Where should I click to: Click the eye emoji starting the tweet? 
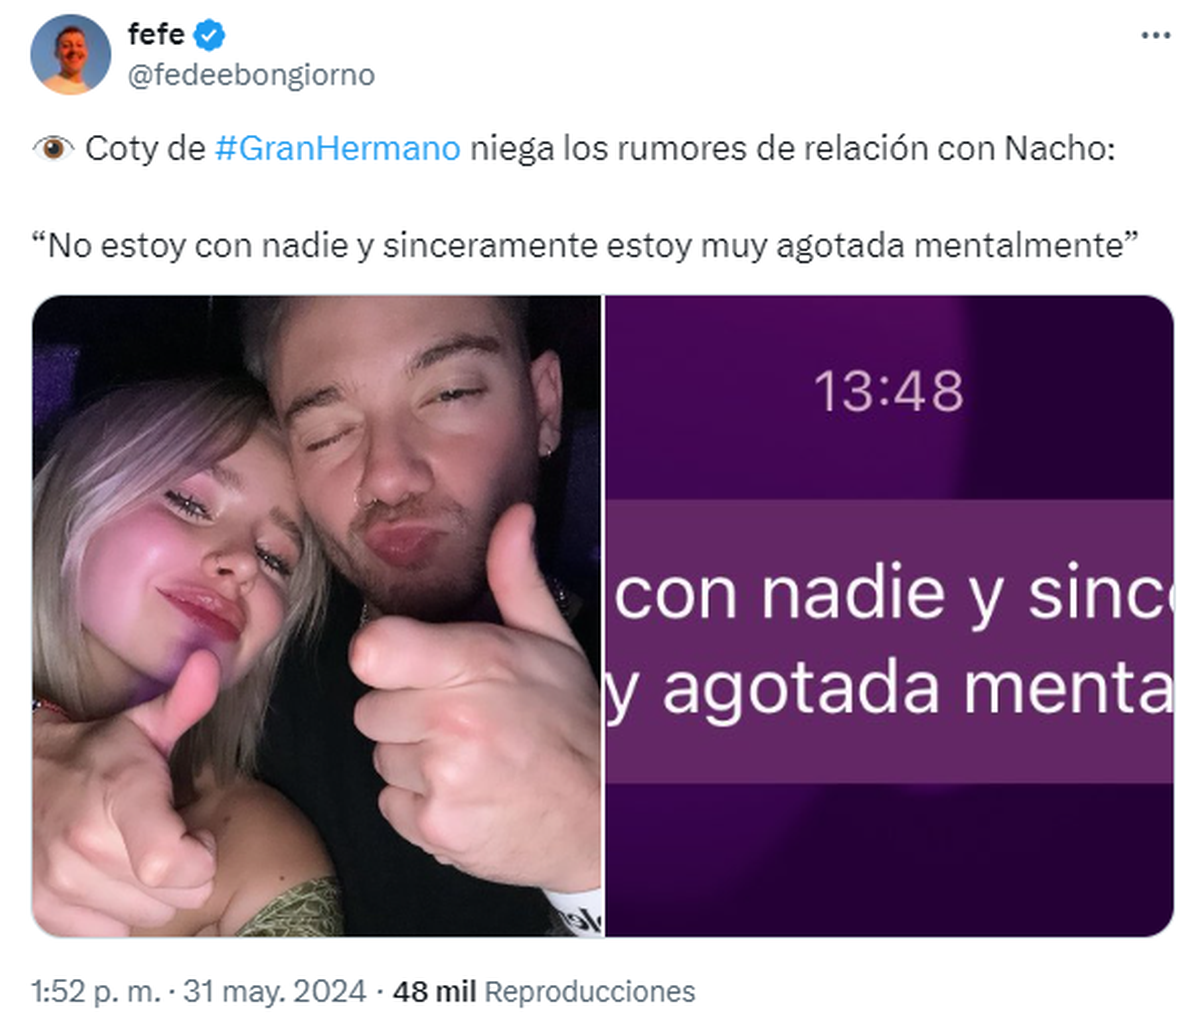tap(53, 148)
